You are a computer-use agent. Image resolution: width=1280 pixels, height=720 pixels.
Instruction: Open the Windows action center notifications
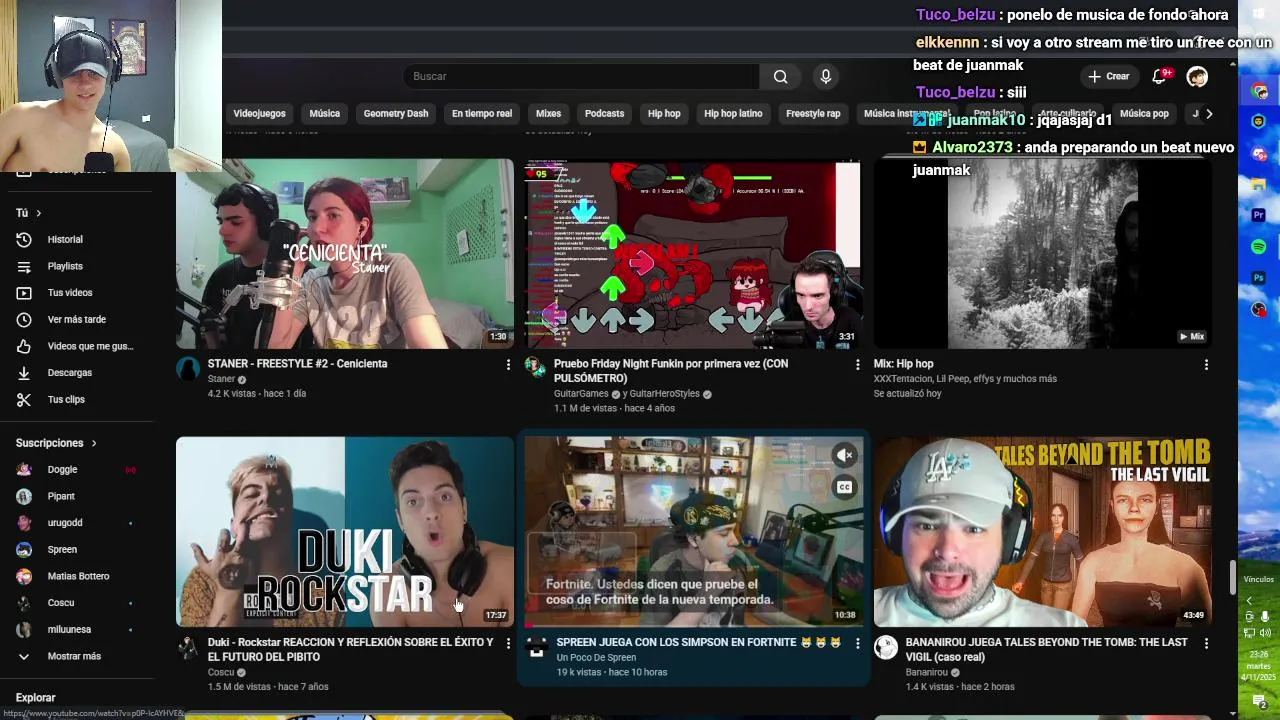click(x=1259, y=702)
